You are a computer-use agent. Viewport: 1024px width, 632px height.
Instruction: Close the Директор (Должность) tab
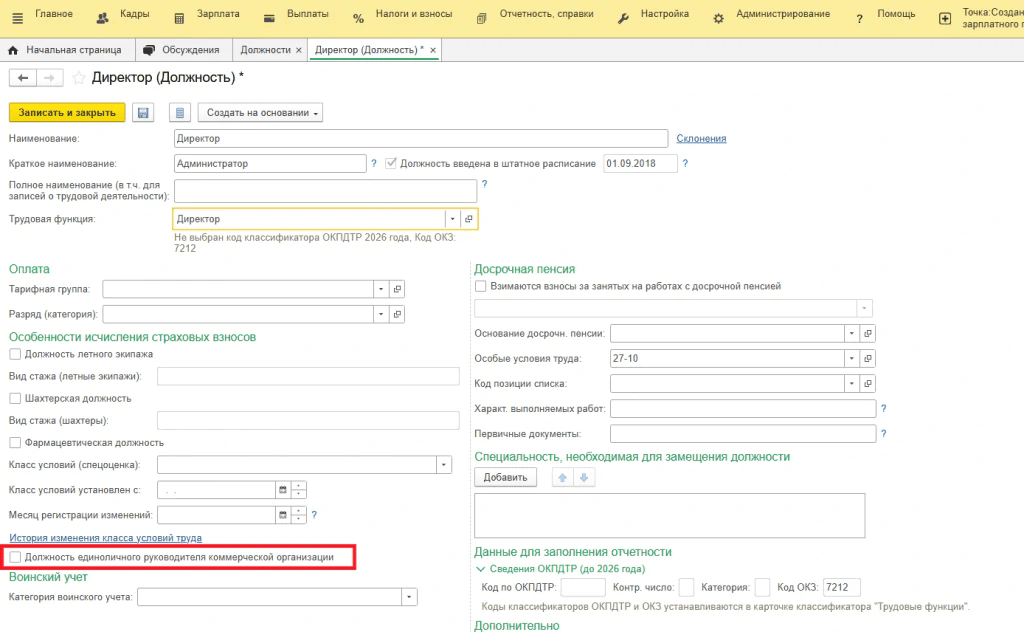[x=432, y=50]
